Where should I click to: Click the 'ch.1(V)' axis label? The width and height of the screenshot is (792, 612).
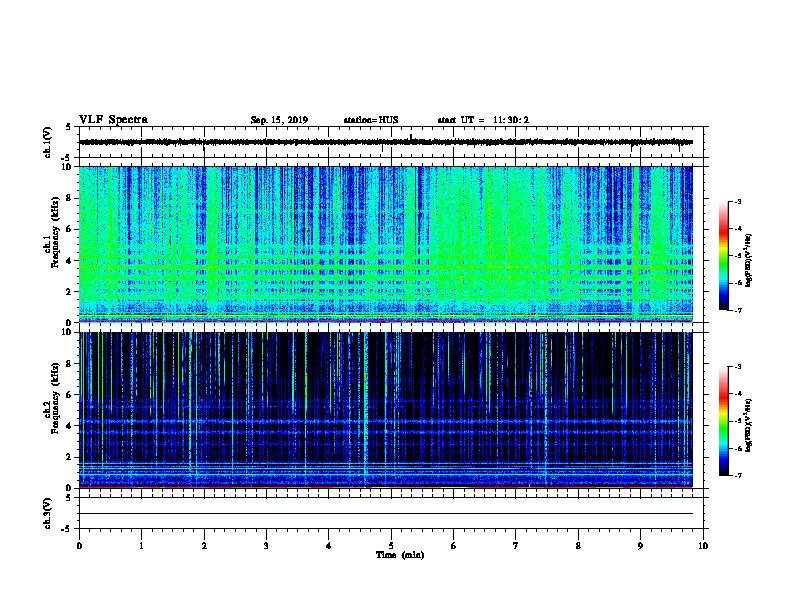47,142
